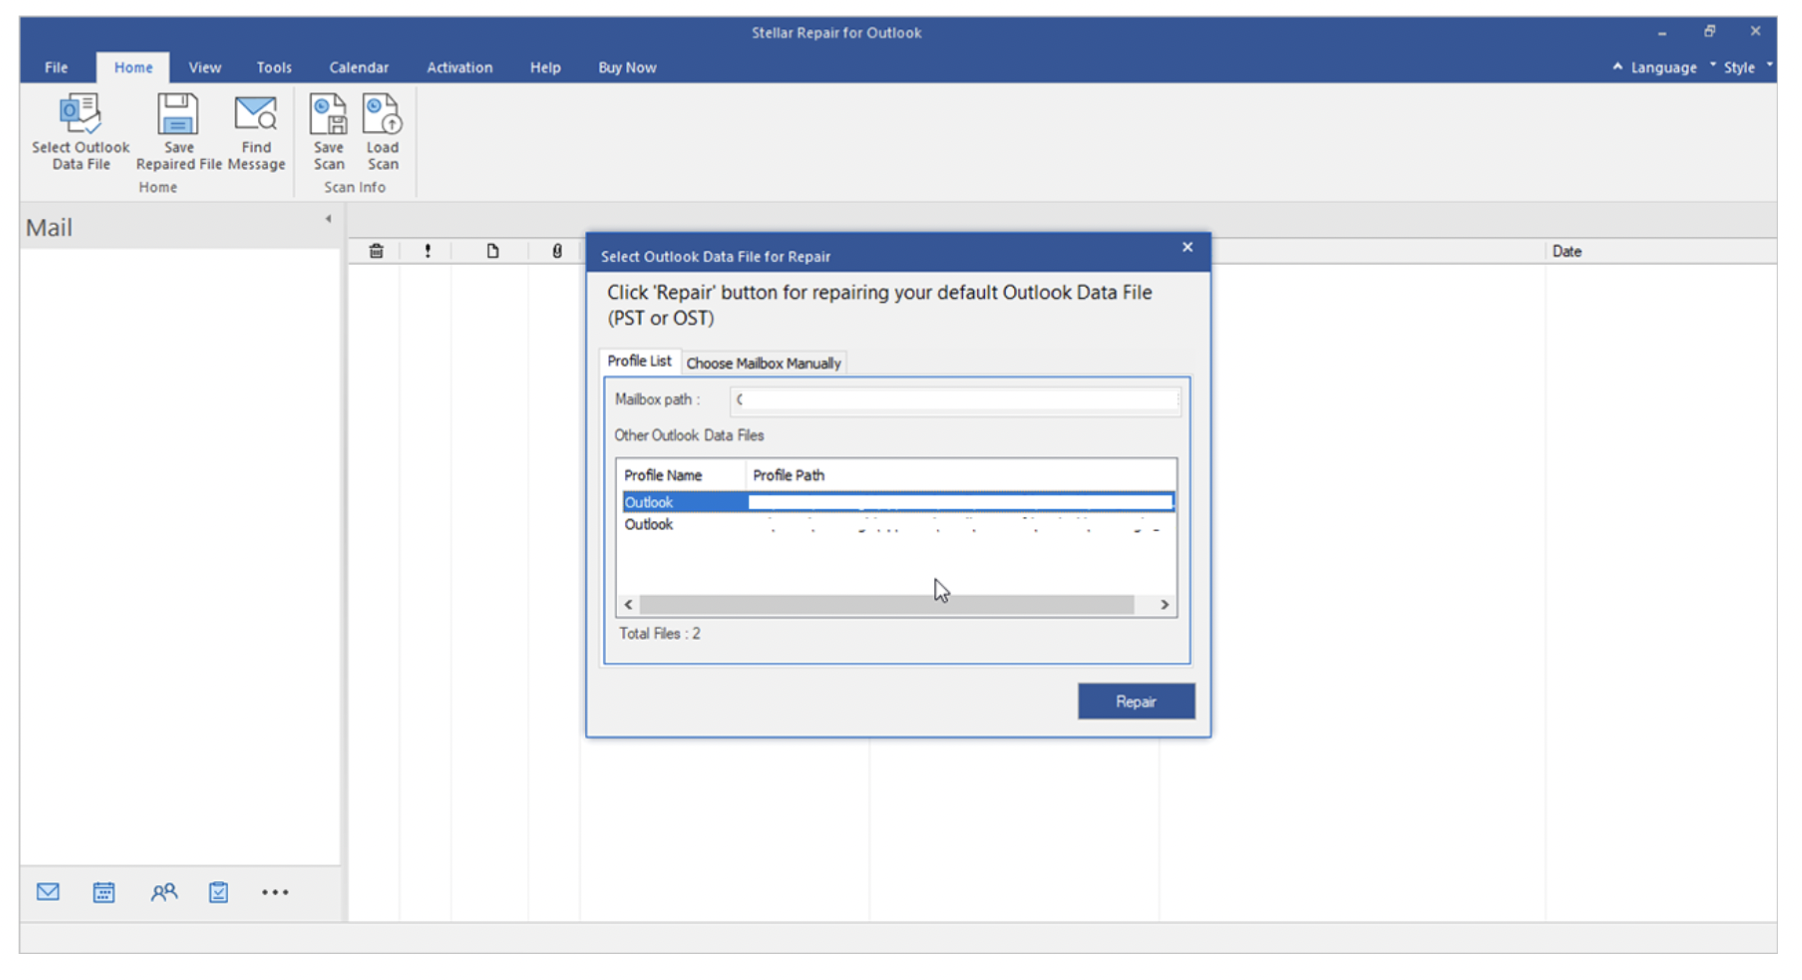Switch to the View ribbon tab
The width and height of the screenshot is (1802, 980).
pyautogui.click(x=204, y=67)
